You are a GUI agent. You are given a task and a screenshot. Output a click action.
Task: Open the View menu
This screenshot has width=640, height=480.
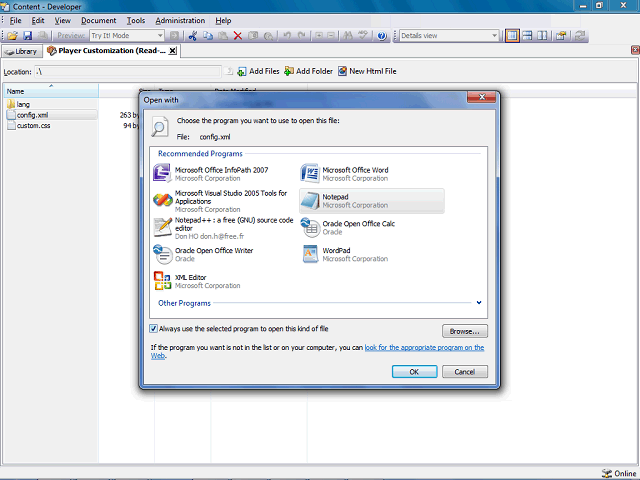point(62,20)
